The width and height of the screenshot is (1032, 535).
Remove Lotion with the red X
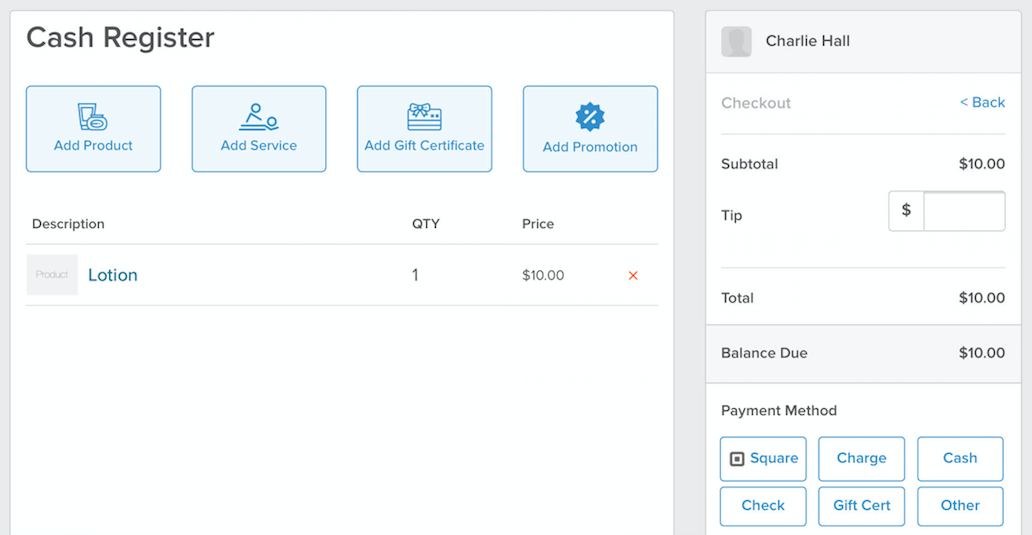tap(633, 276)
